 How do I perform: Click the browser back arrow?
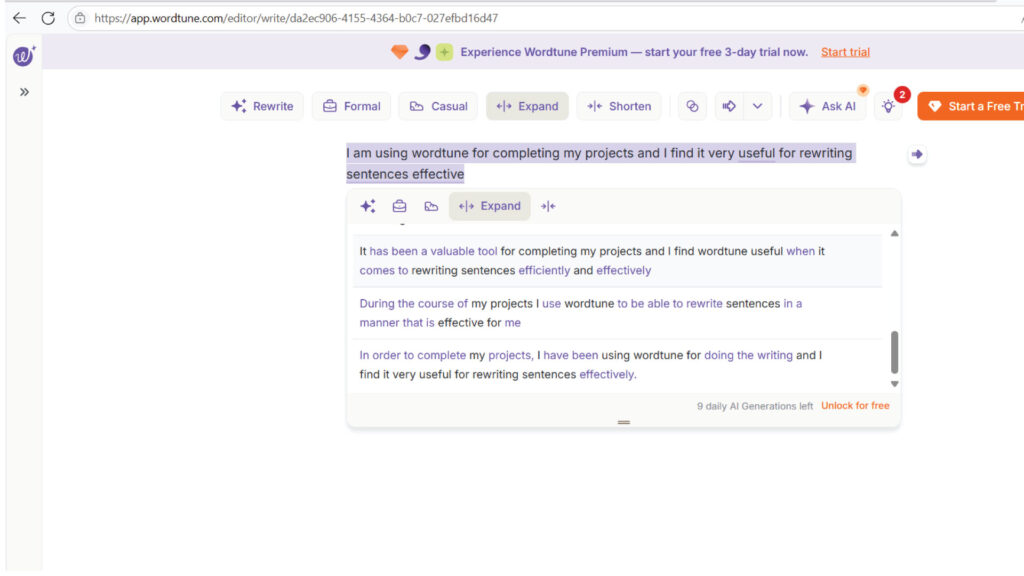point(19,18)
